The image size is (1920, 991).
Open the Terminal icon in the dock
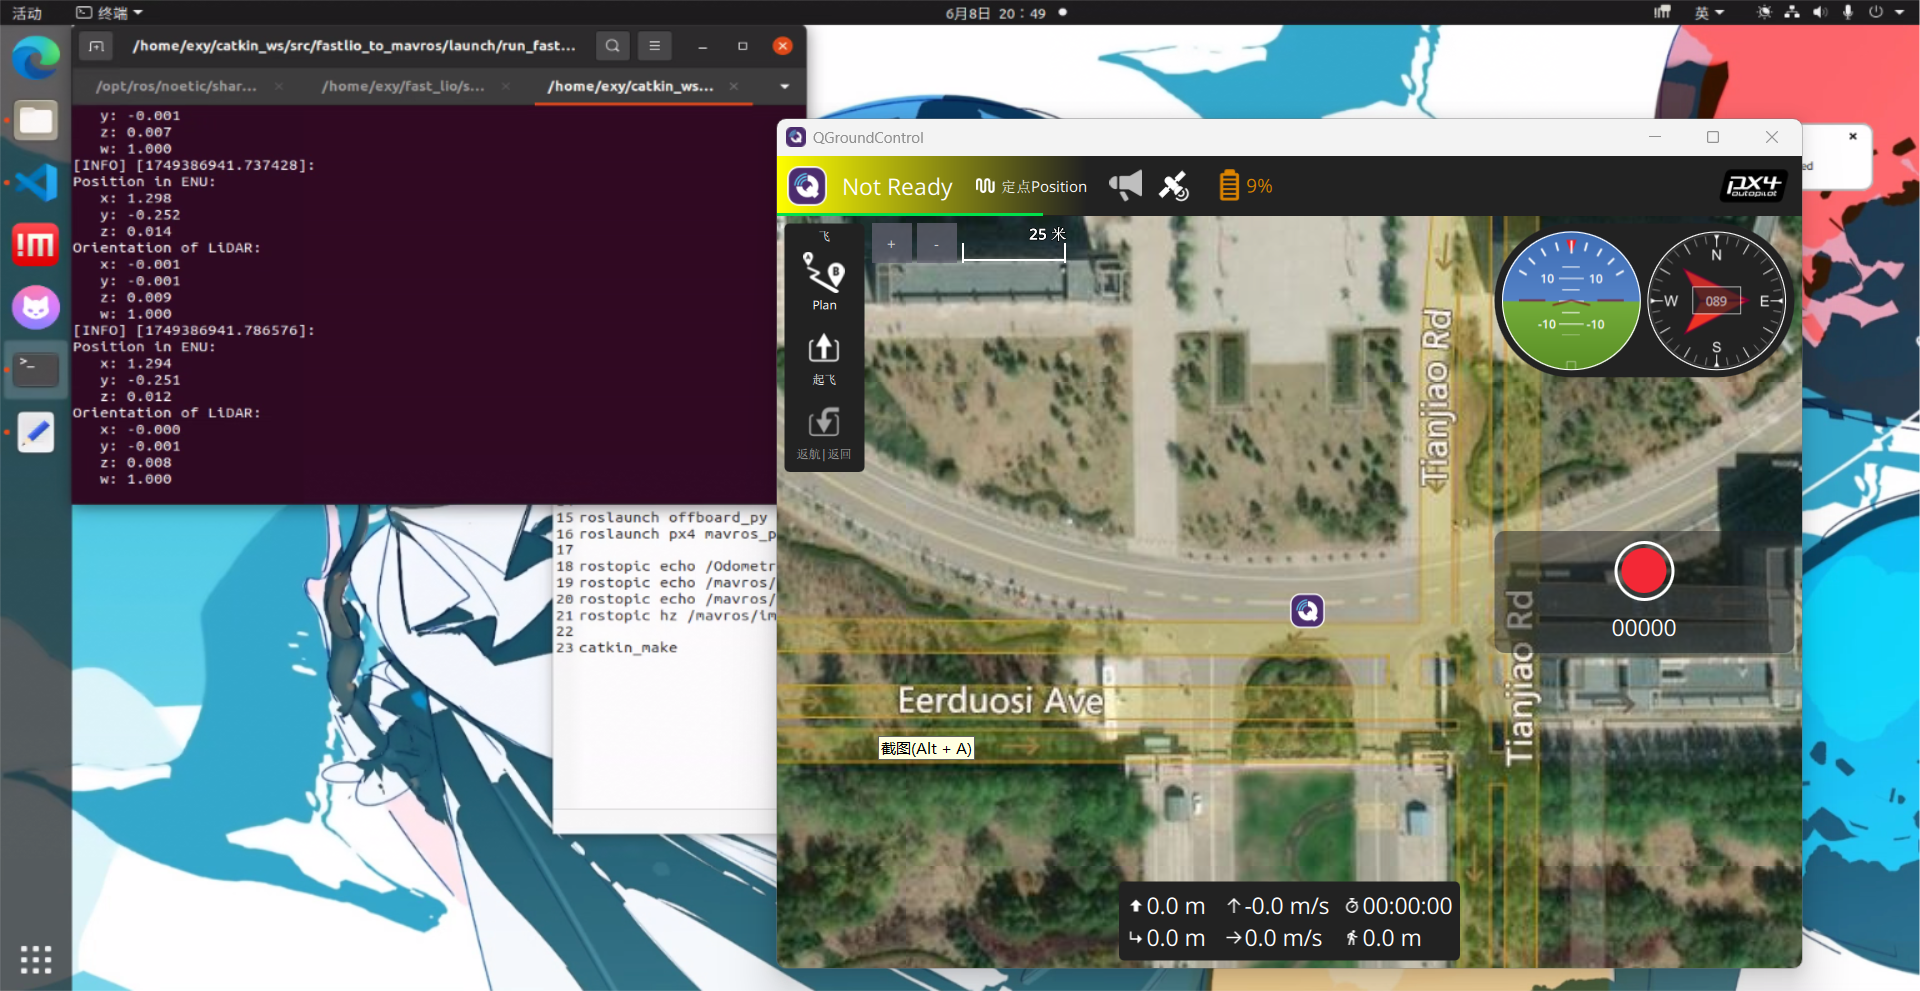click(x=36, y=369)
